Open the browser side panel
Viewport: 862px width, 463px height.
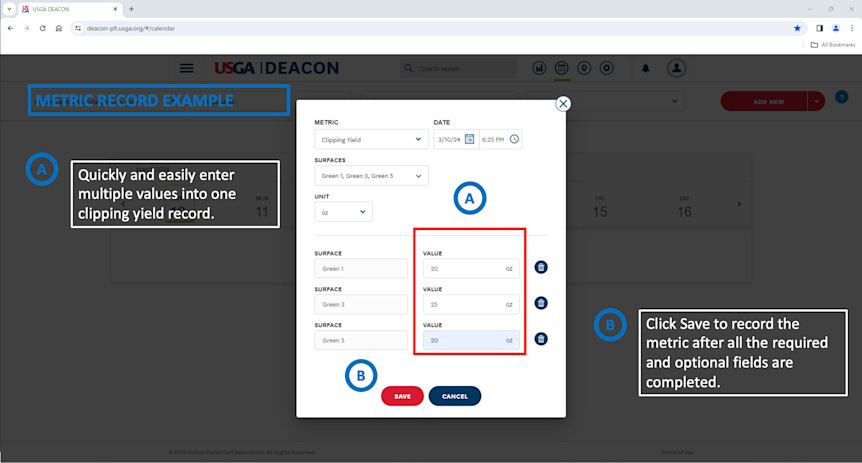(819, 28)
